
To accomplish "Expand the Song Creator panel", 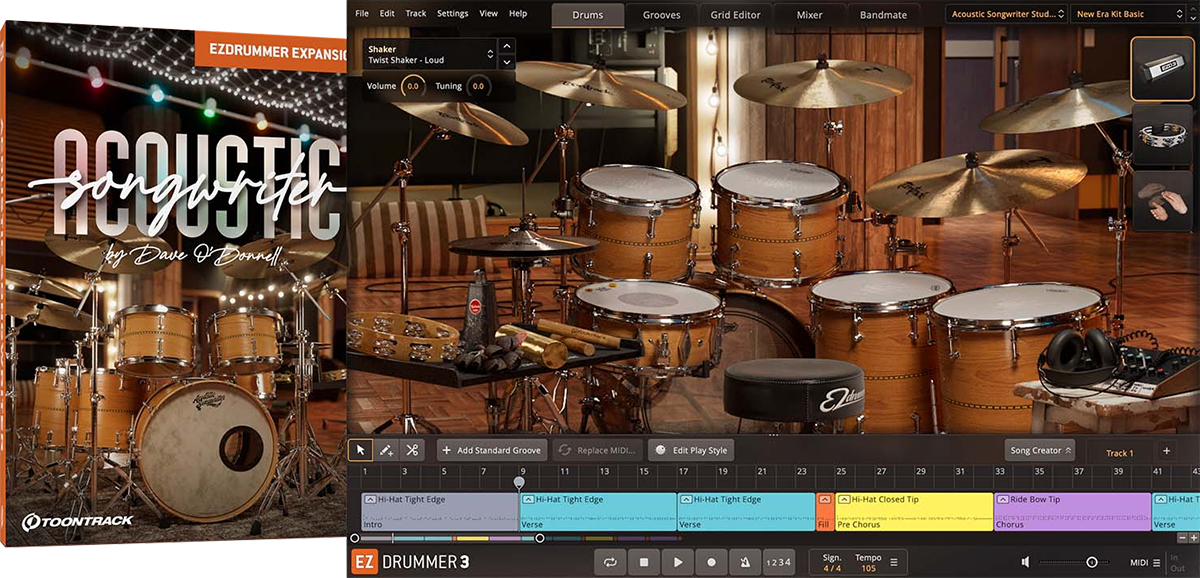I will click(x=1040, y=451).
